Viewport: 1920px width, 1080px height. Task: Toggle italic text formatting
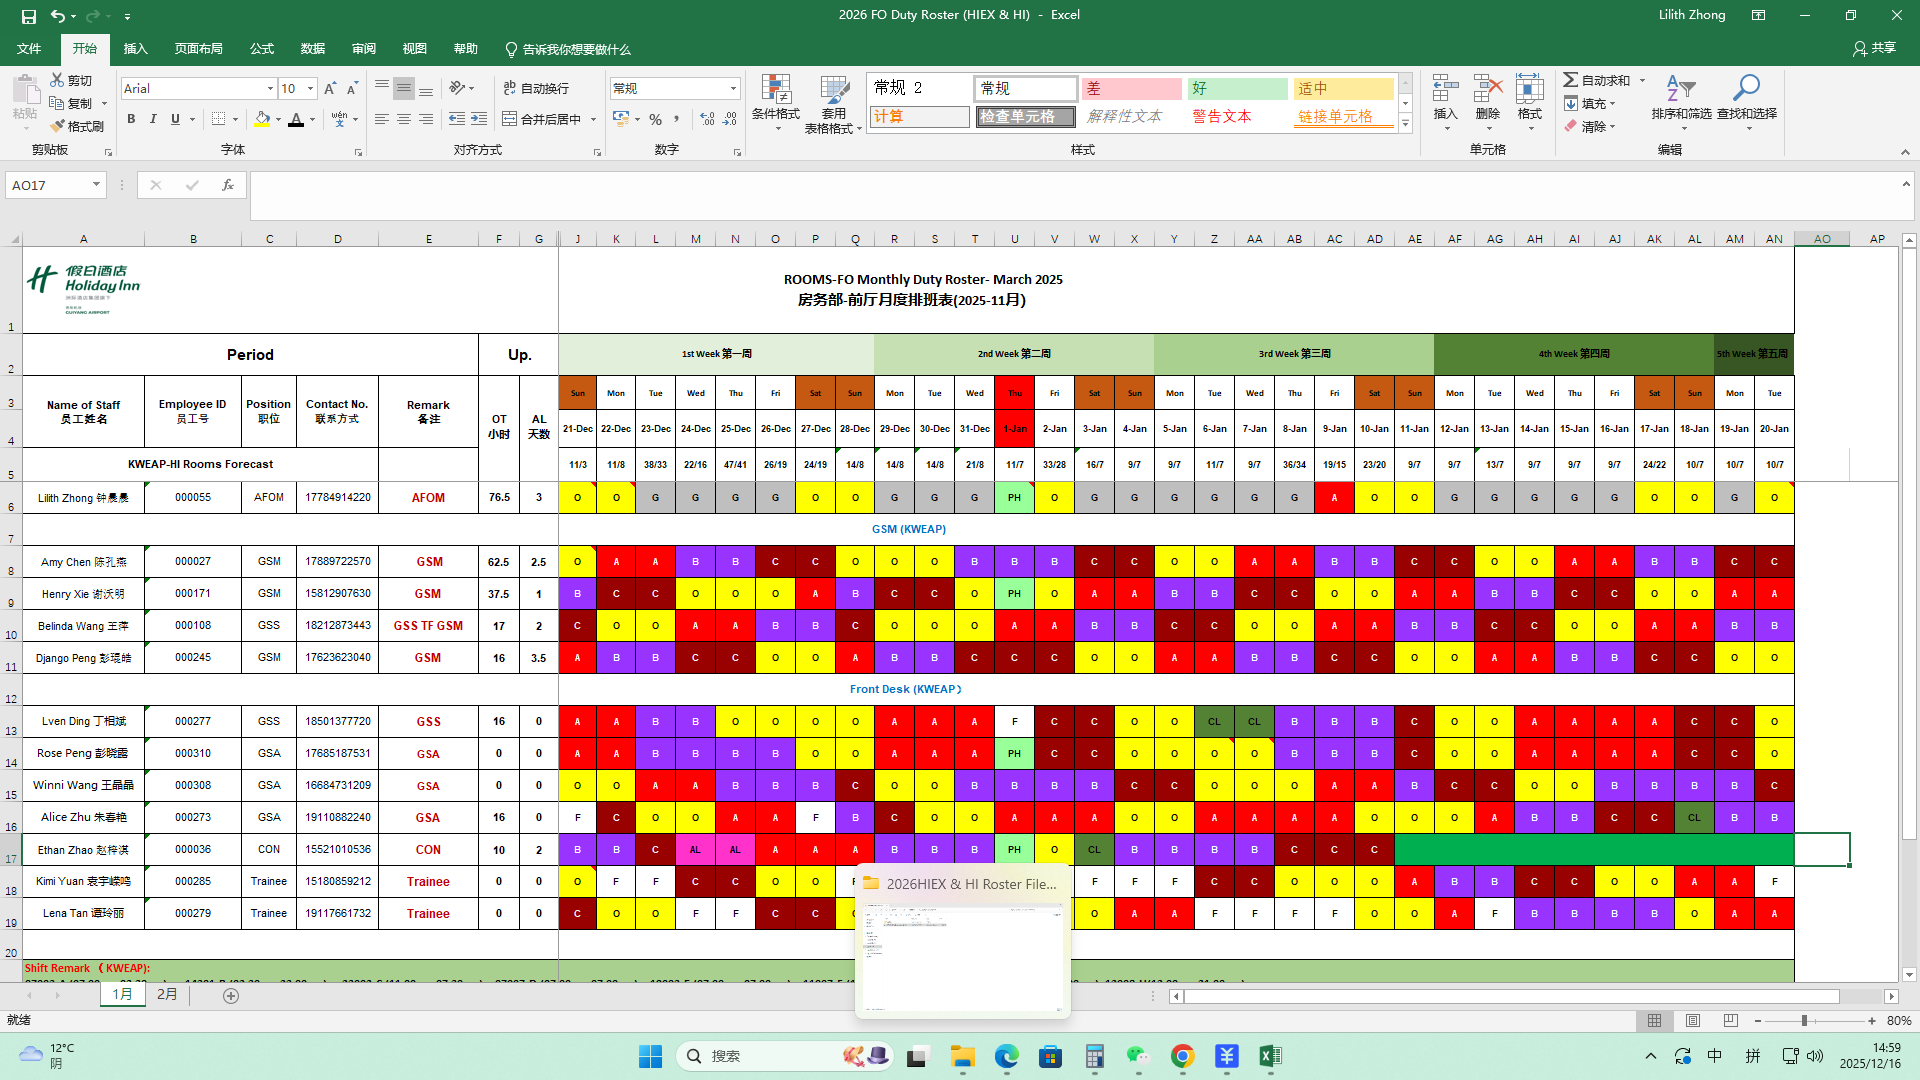click(153, 119)
